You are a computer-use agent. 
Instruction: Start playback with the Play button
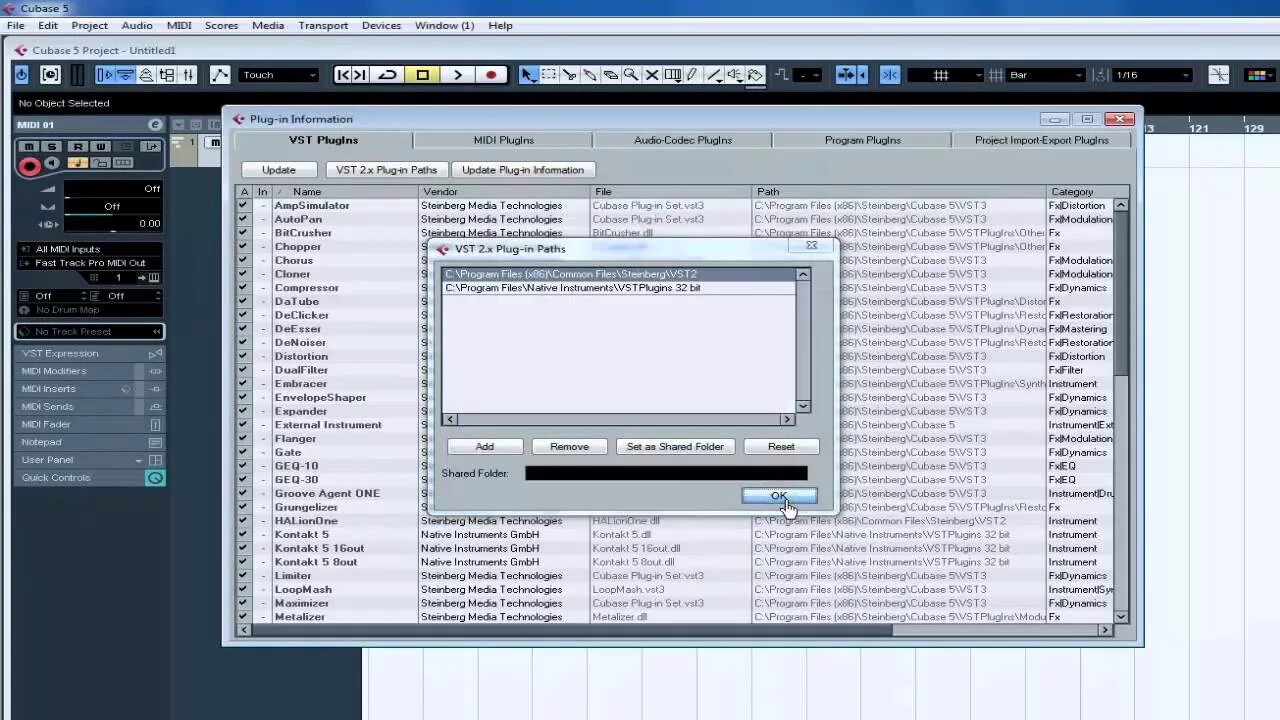point(457,75)
